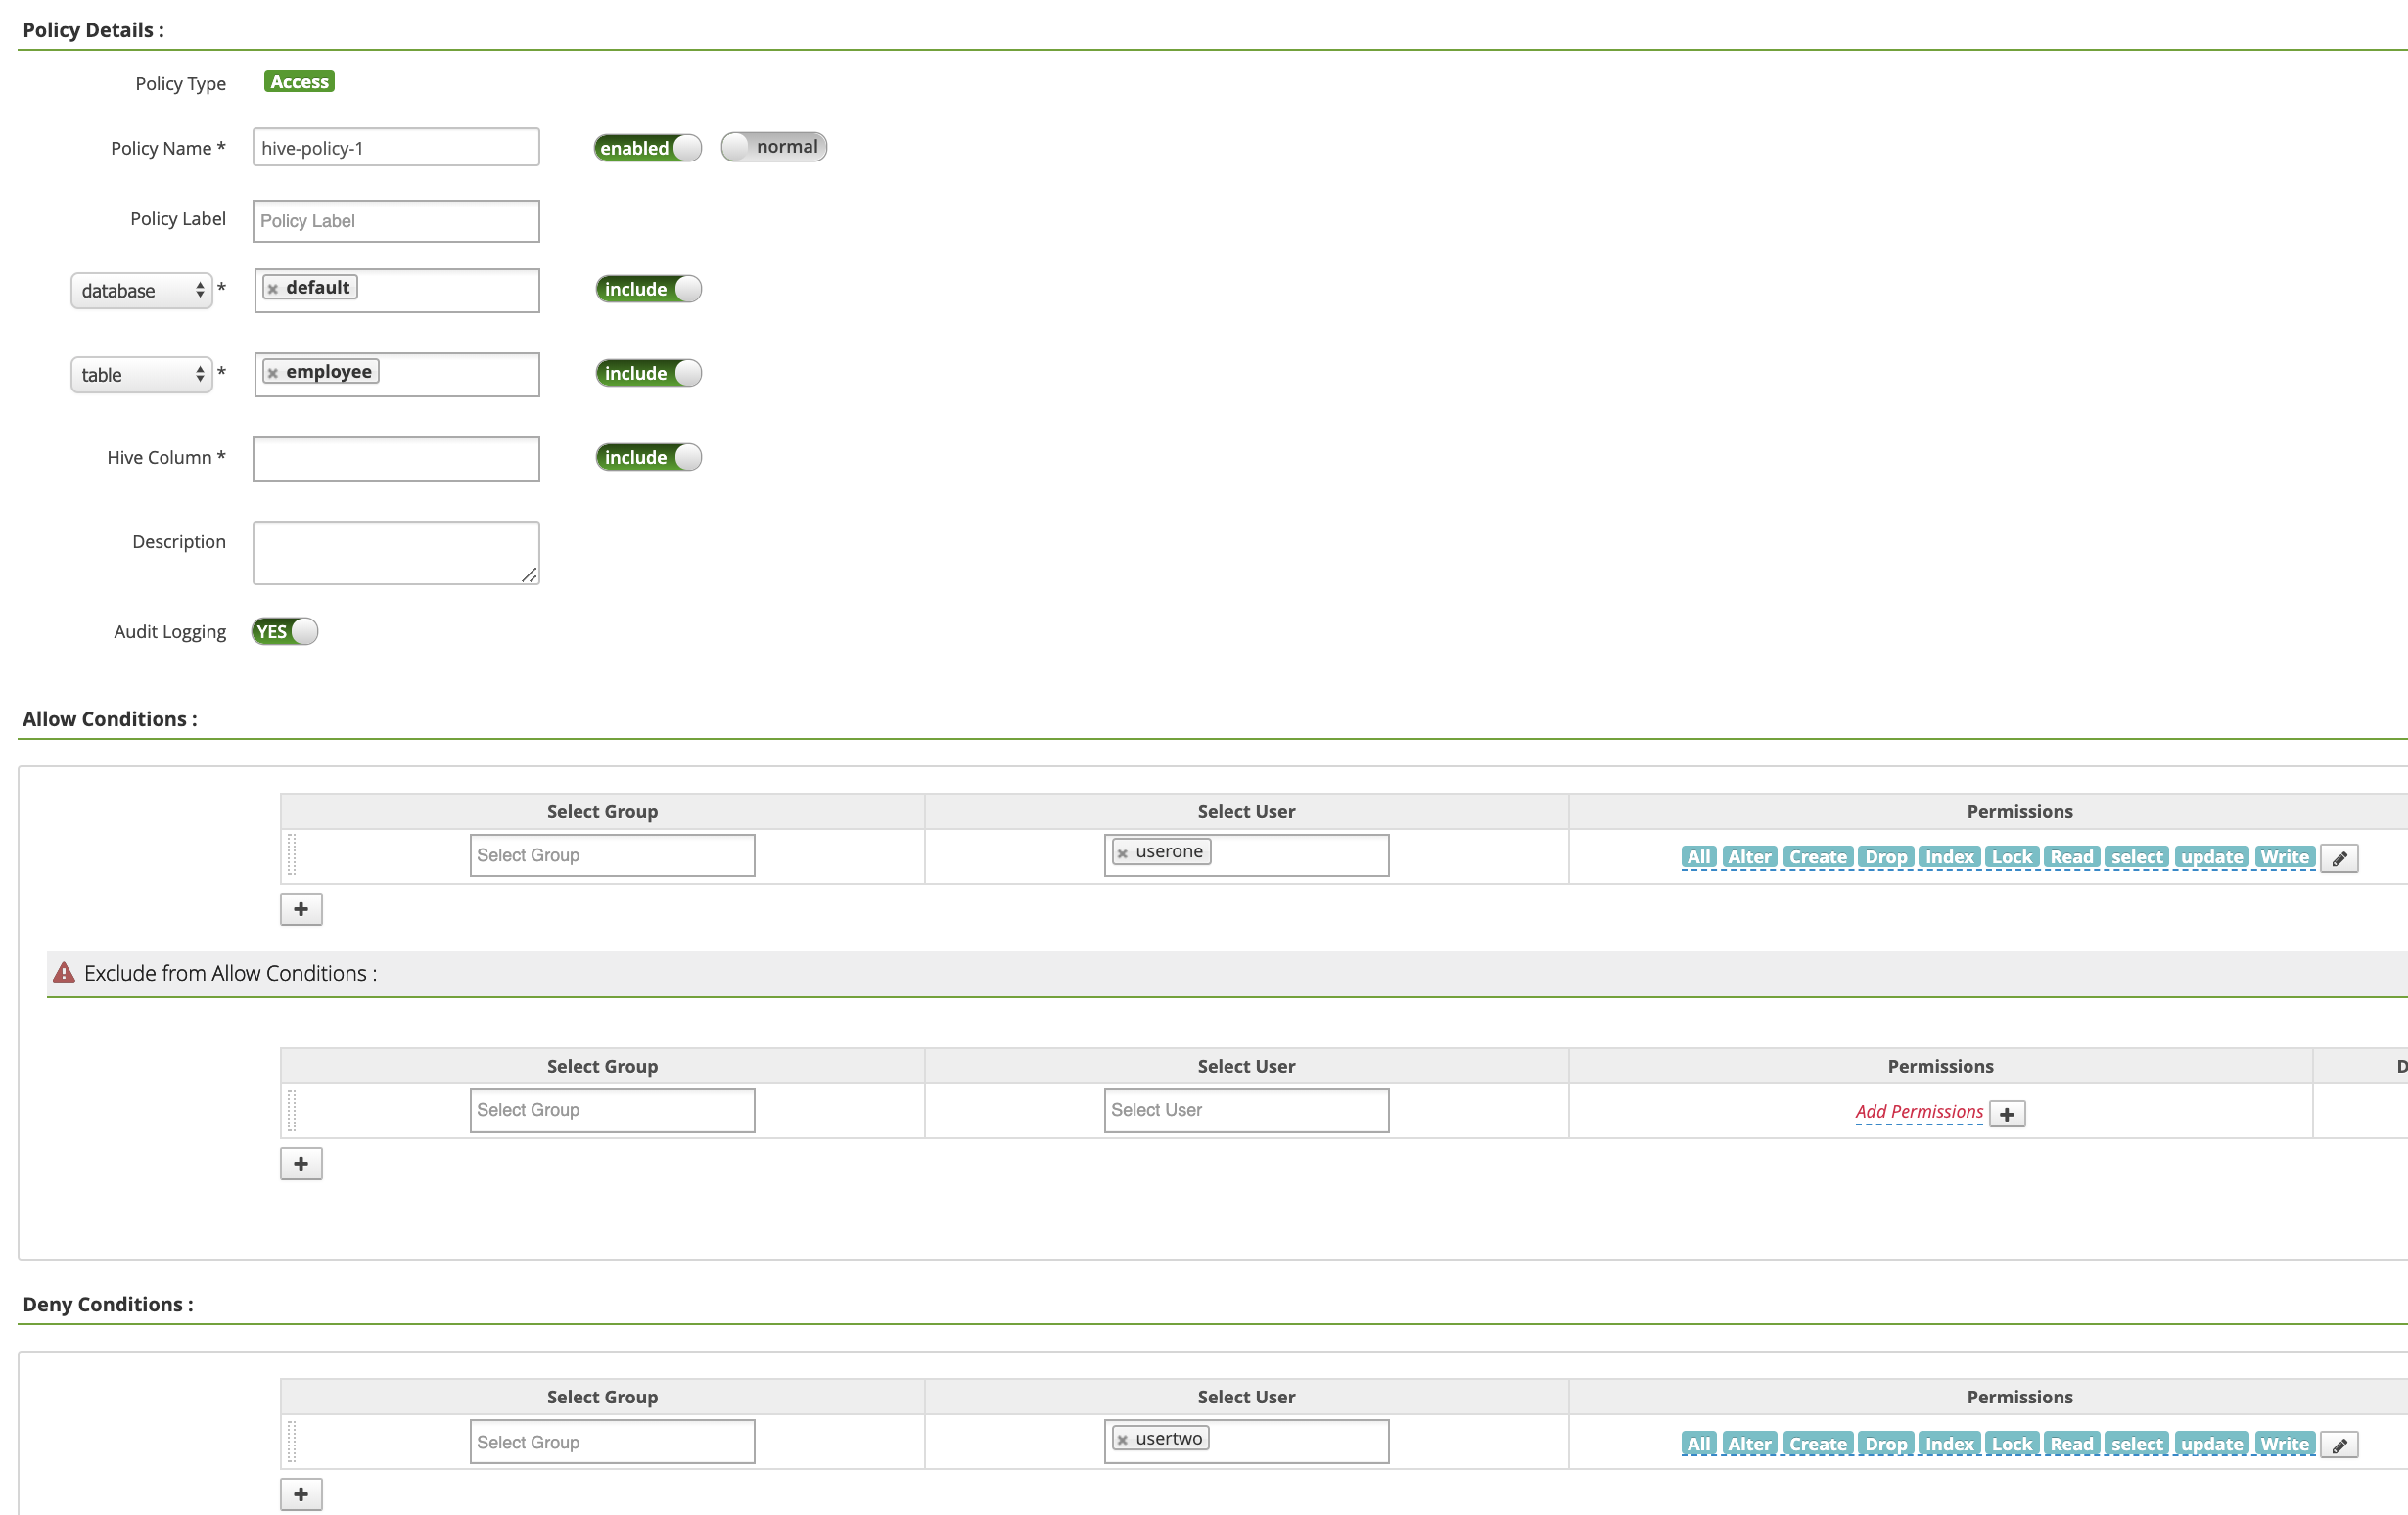Remove the 'default' database tag

pos(272,289)
